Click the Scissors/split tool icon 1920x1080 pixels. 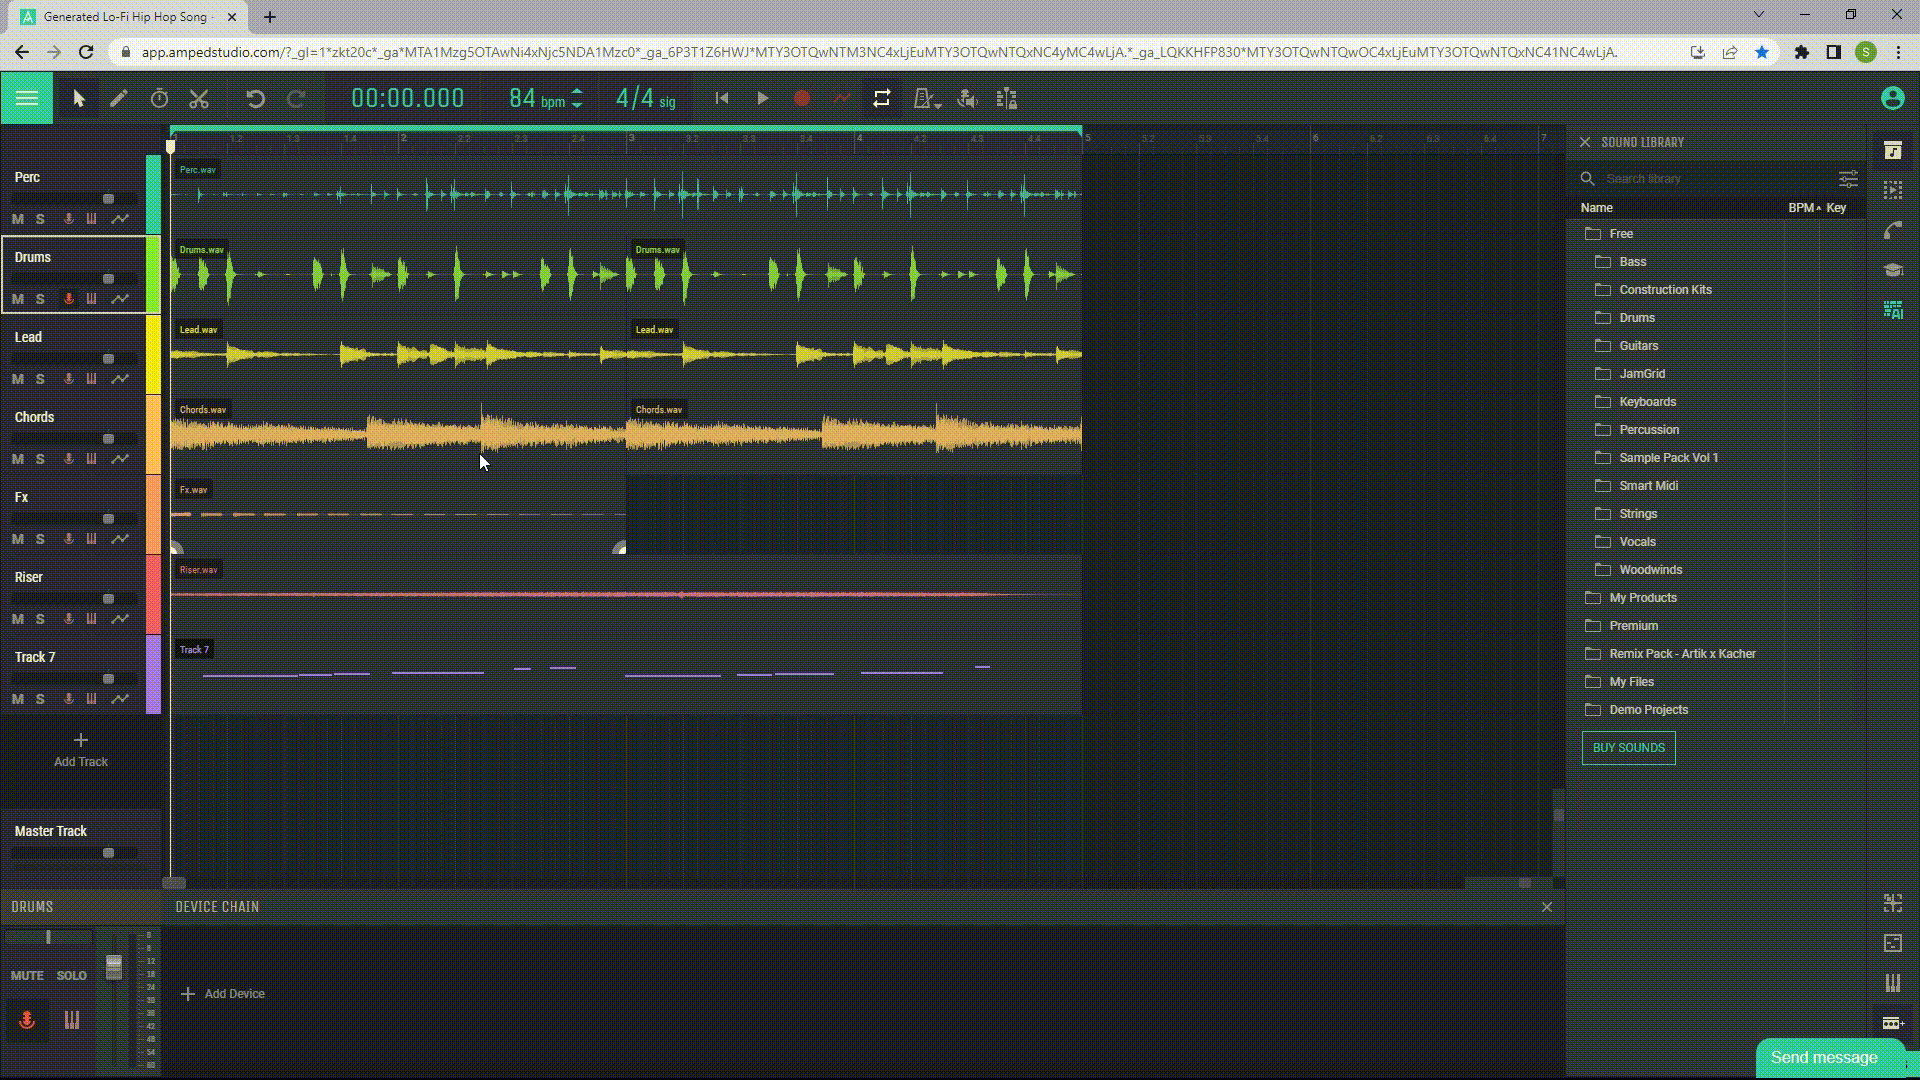tap(199, 99)
